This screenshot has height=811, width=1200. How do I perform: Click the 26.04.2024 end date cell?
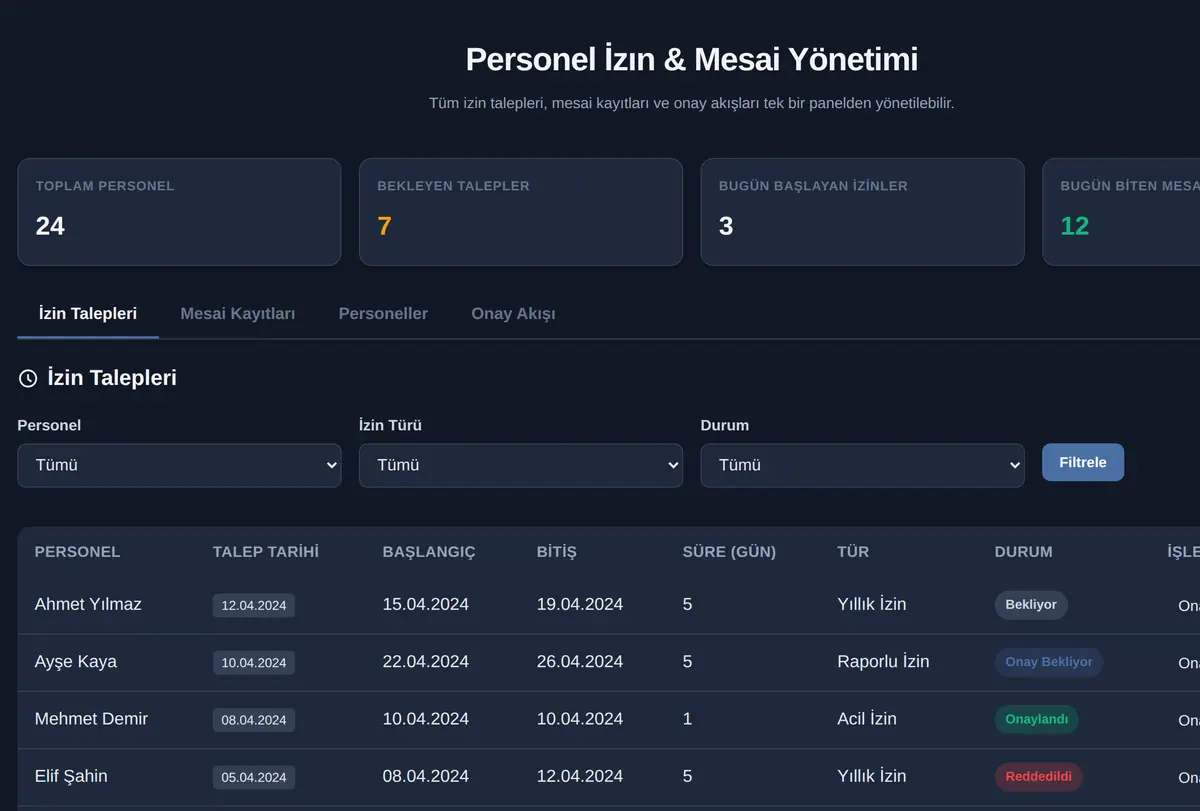click(x=580, y=661)
